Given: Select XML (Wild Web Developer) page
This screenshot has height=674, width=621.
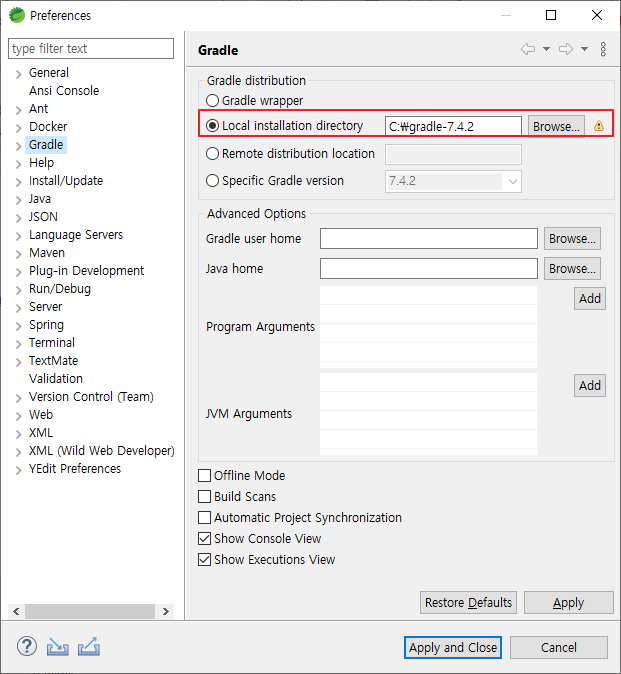Looking at the screenshot, I should 101,451.
